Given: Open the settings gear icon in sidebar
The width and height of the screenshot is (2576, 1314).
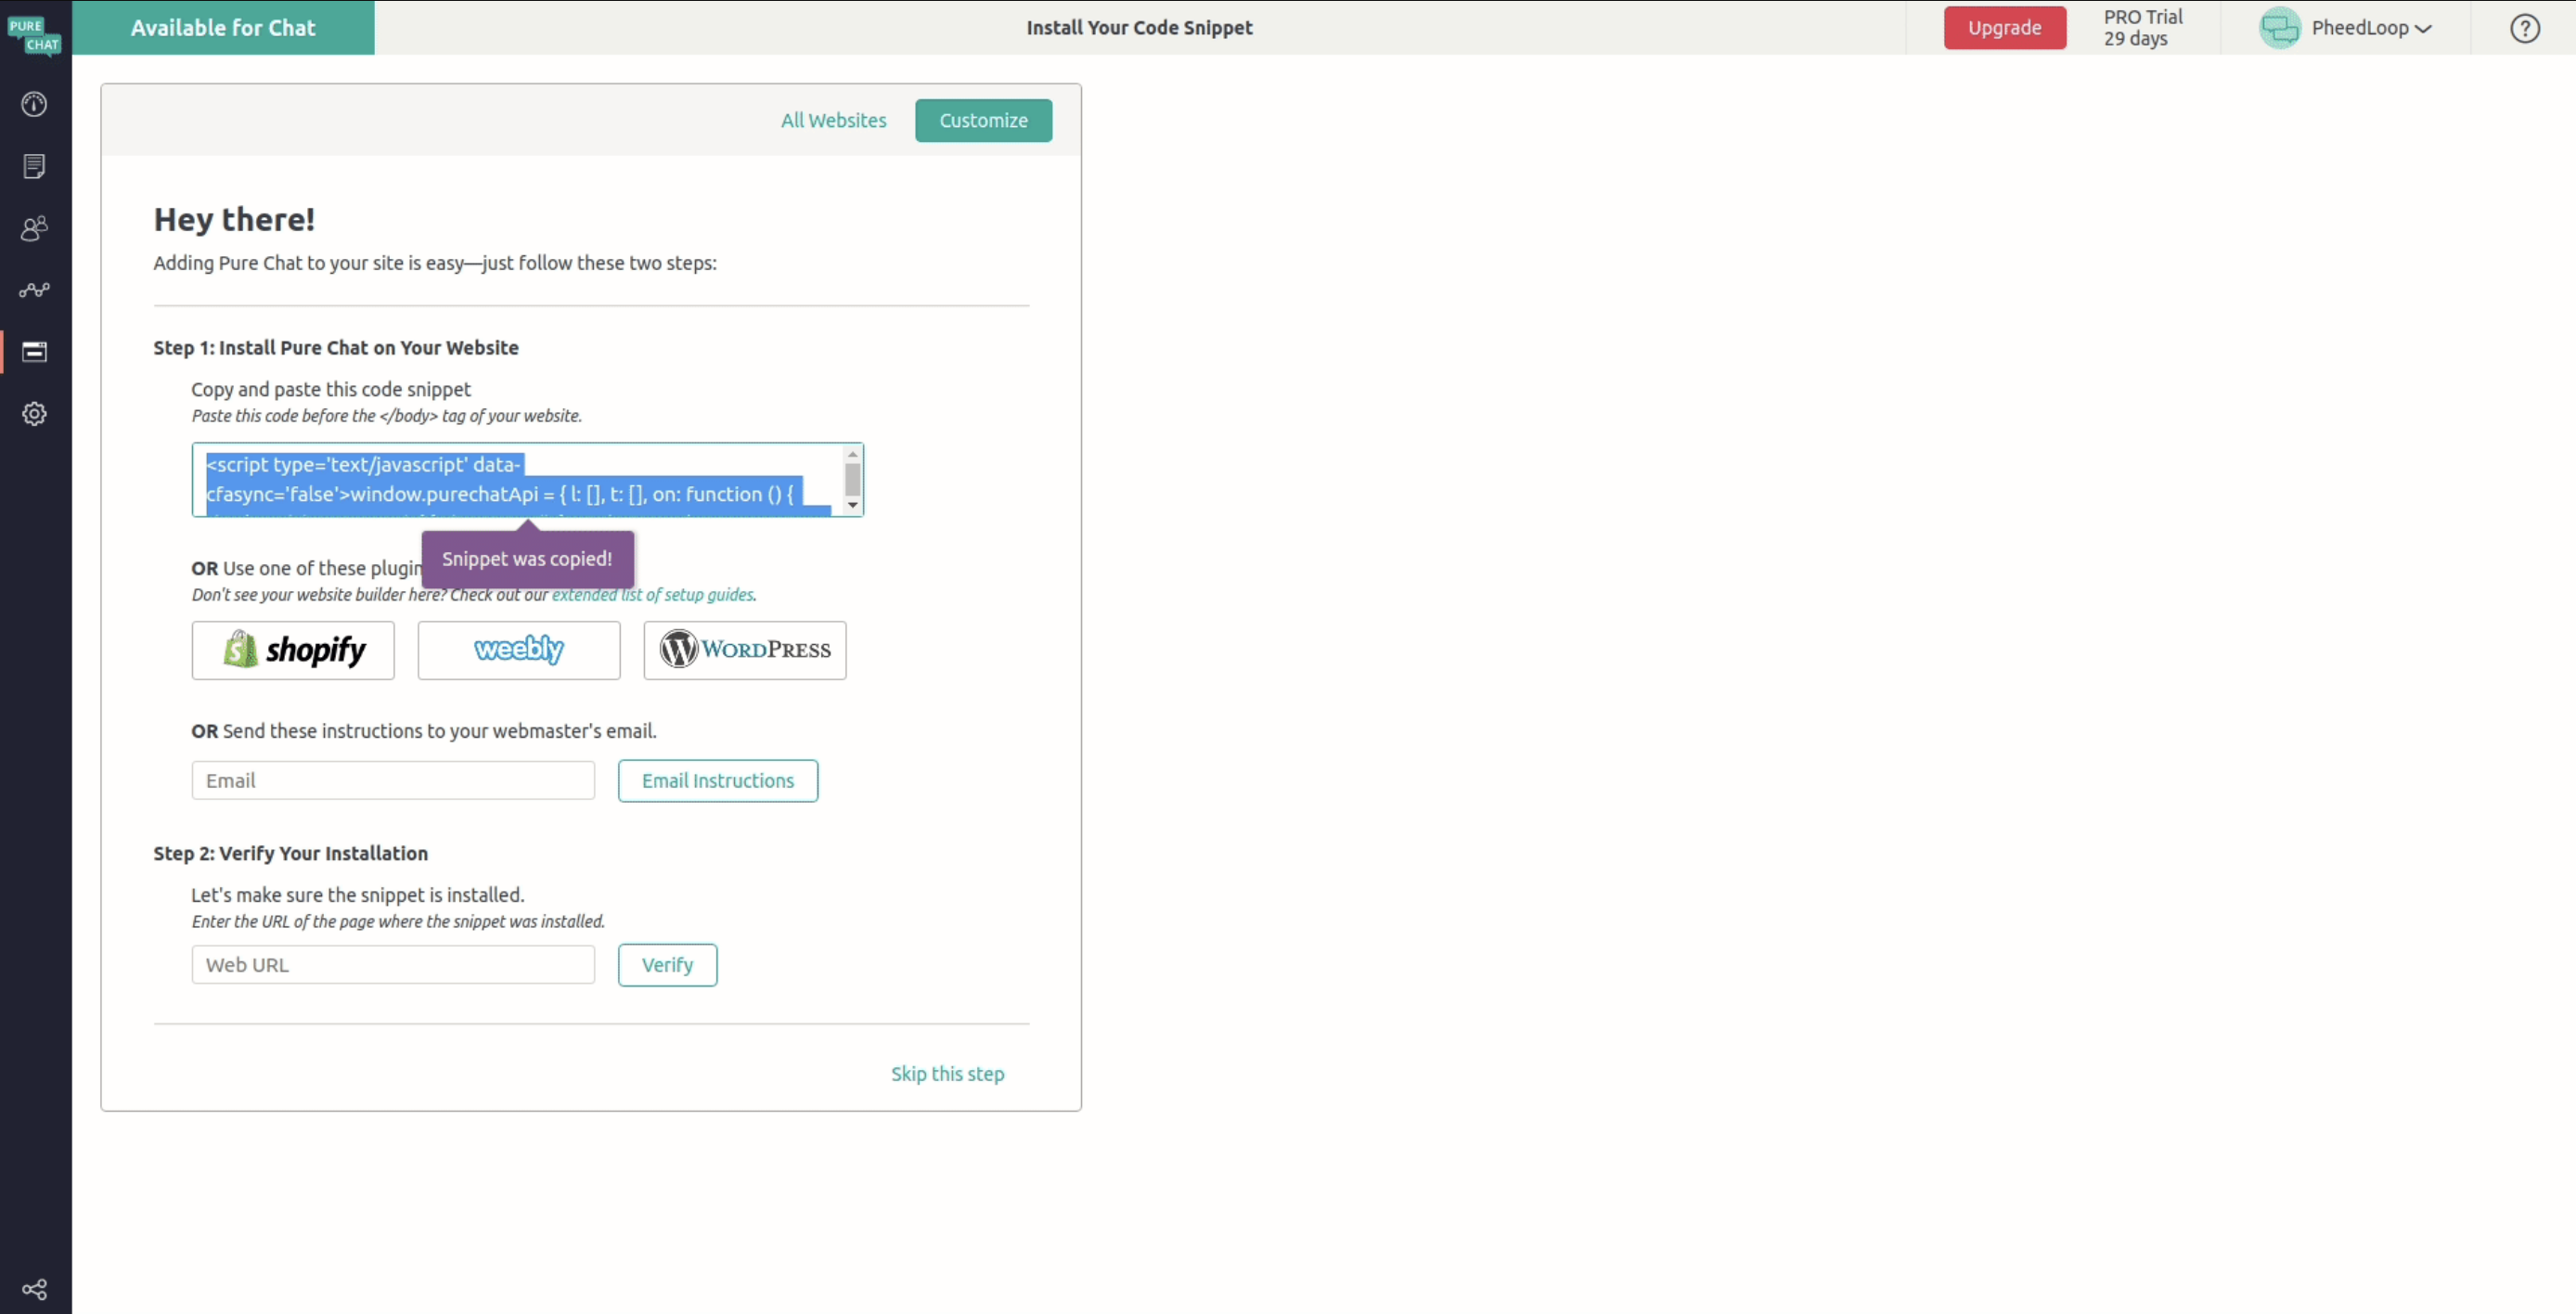Looking at the screenshot, I should click(34, 414).
